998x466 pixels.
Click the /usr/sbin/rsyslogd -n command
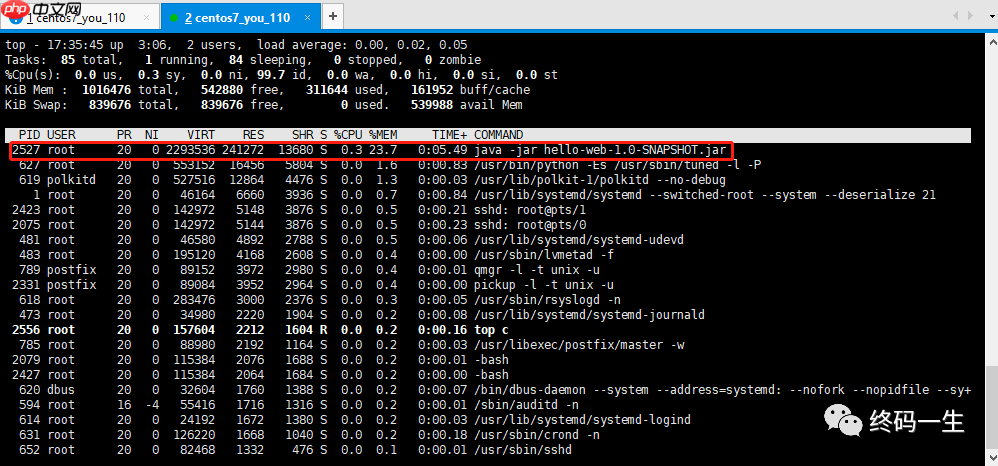[549, 300]
